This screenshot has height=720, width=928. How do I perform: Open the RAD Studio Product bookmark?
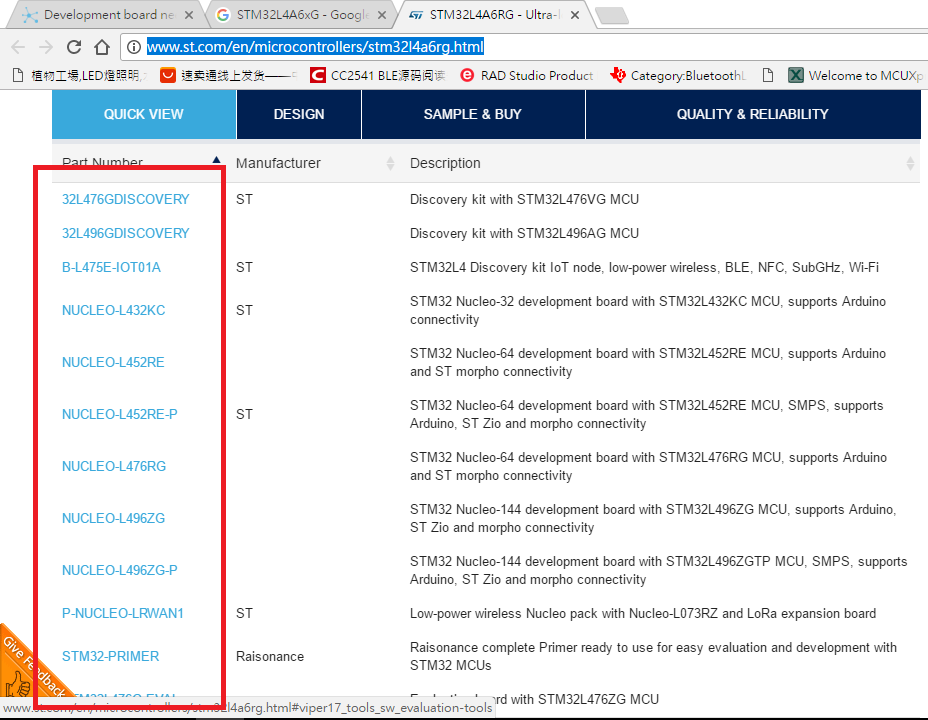click(x=527, y=76)
